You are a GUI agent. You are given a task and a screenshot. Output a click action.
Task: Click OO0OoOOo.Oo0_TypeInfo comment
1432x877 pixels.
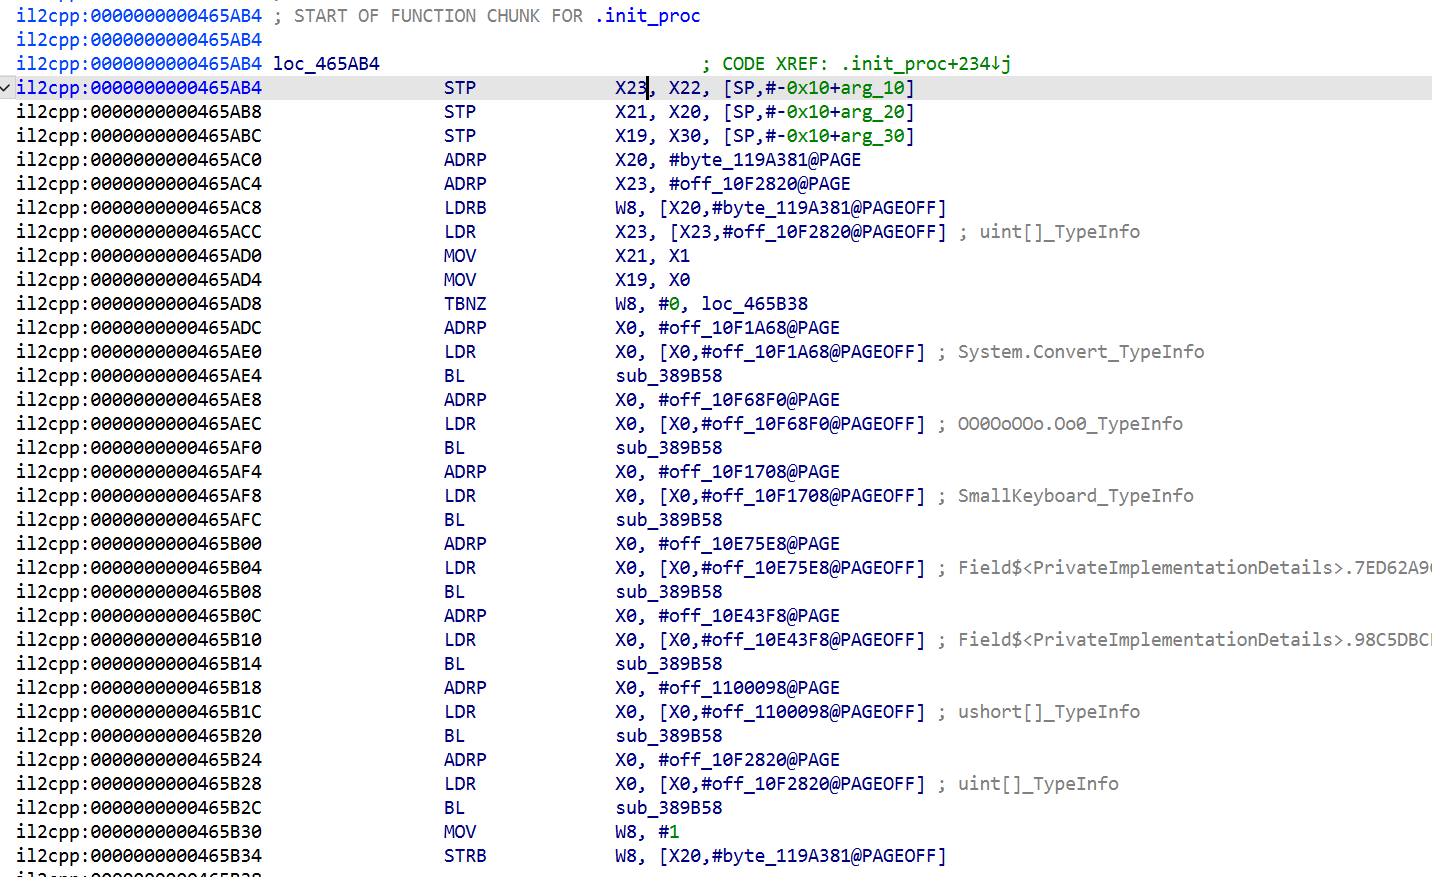pos(1070,424)
